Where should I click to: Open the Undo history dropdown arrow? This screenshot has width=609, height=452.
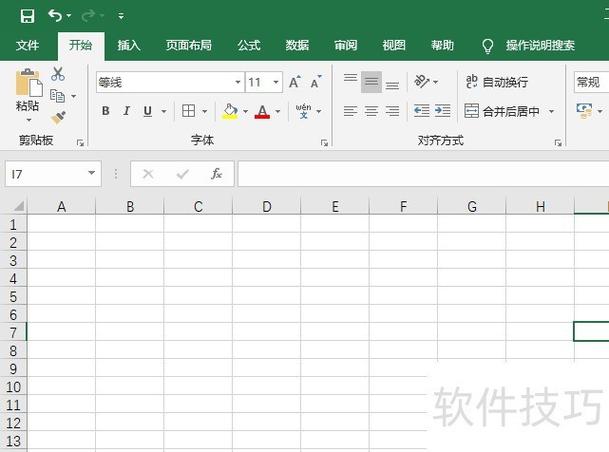pyautogui.click(x=69, y=16)
